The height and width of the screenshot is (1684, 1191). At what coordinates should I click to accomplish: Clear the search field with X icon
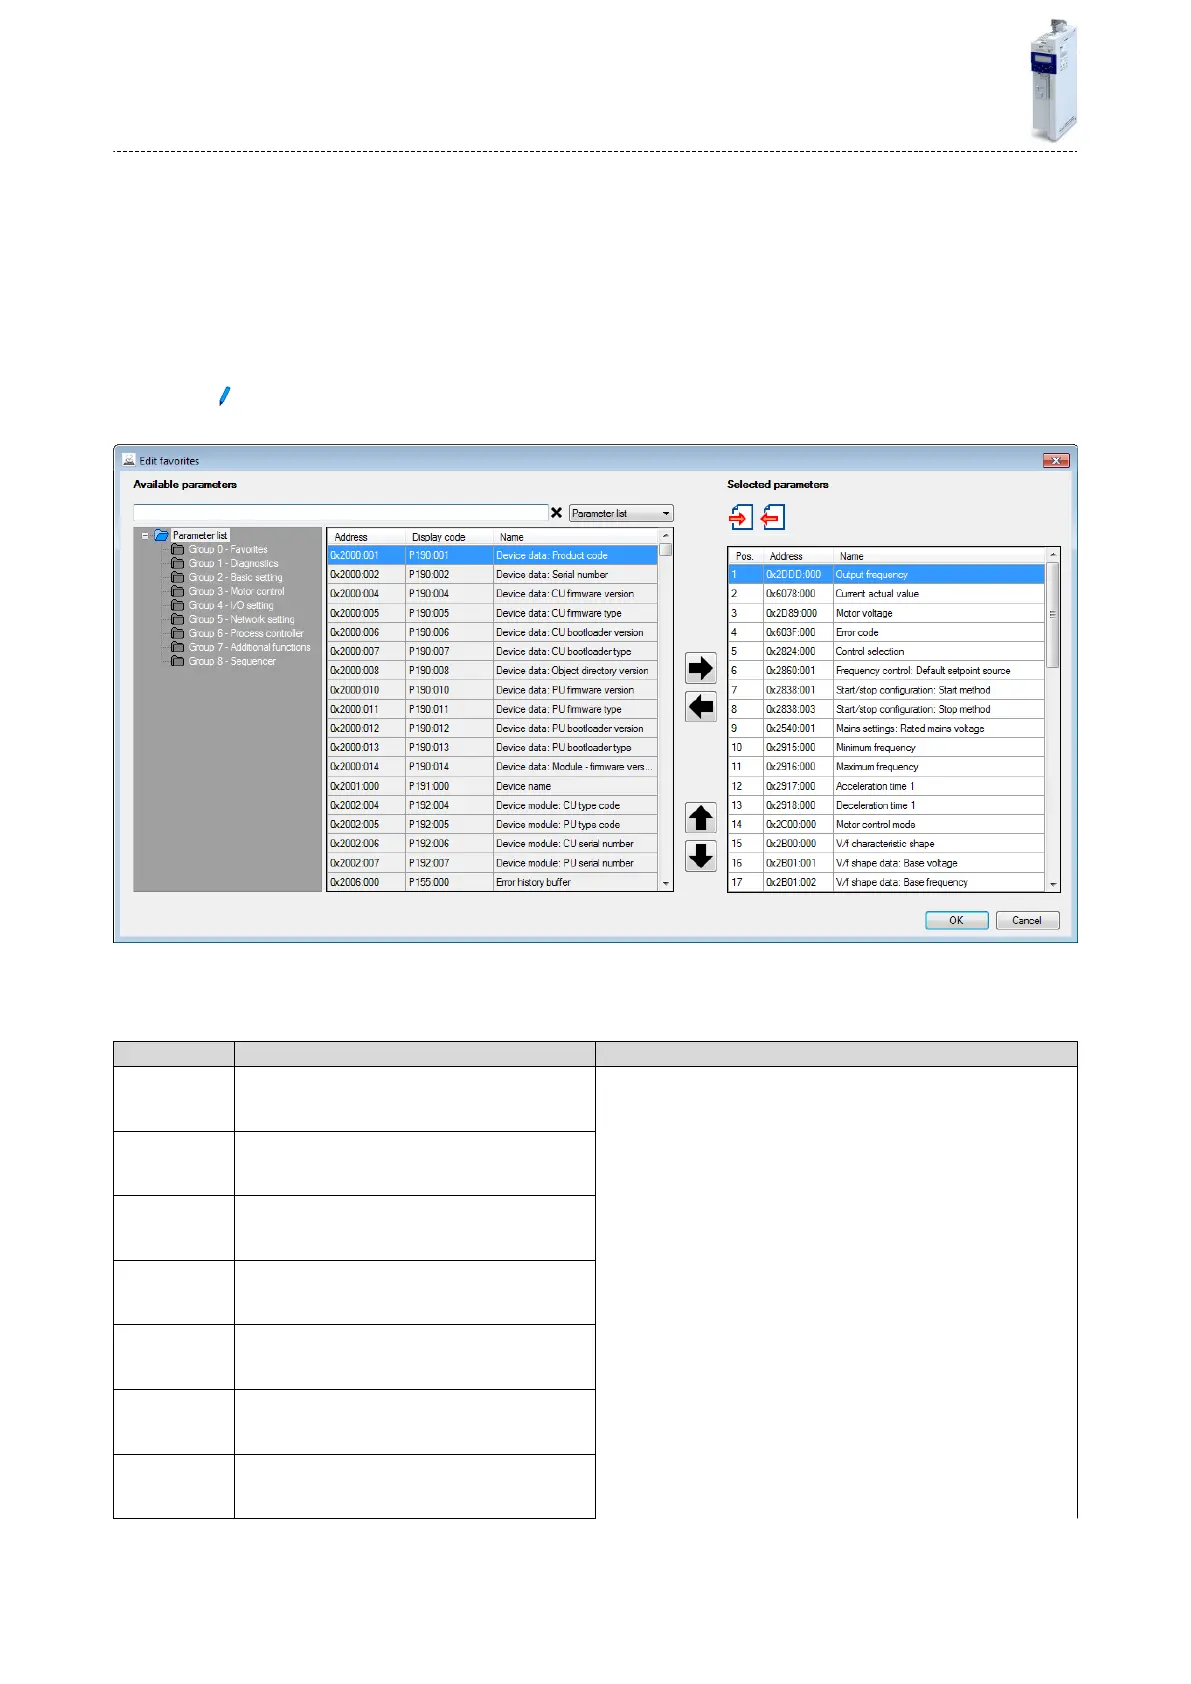[557, 513]
